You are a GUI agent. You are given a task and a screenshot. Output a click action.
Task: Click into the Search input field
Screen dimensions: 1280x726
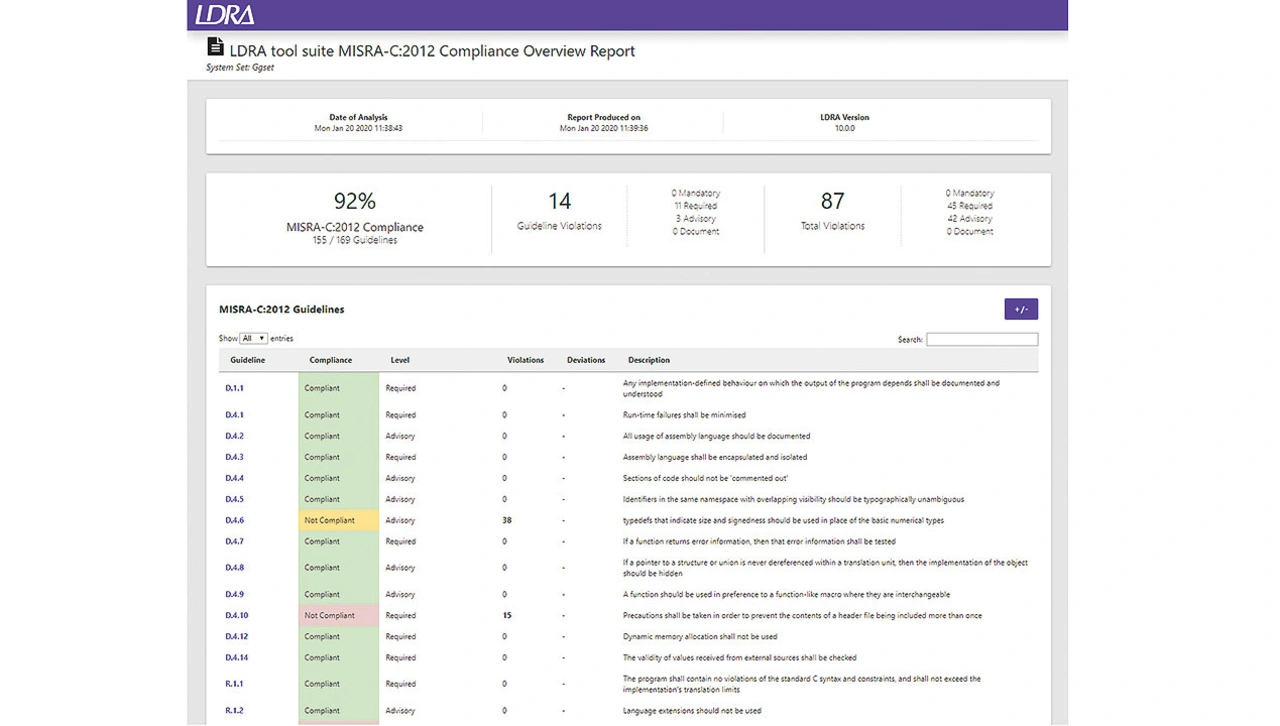coord(981,340)
